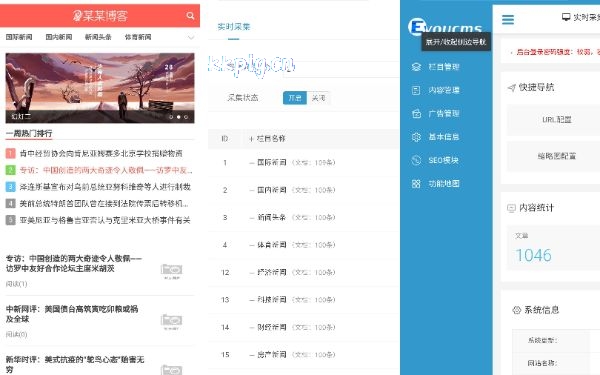The width and height of the screenshot is (600, 375).
Task: Open 广告管理 in the admin menu
Action: point(444,114)
